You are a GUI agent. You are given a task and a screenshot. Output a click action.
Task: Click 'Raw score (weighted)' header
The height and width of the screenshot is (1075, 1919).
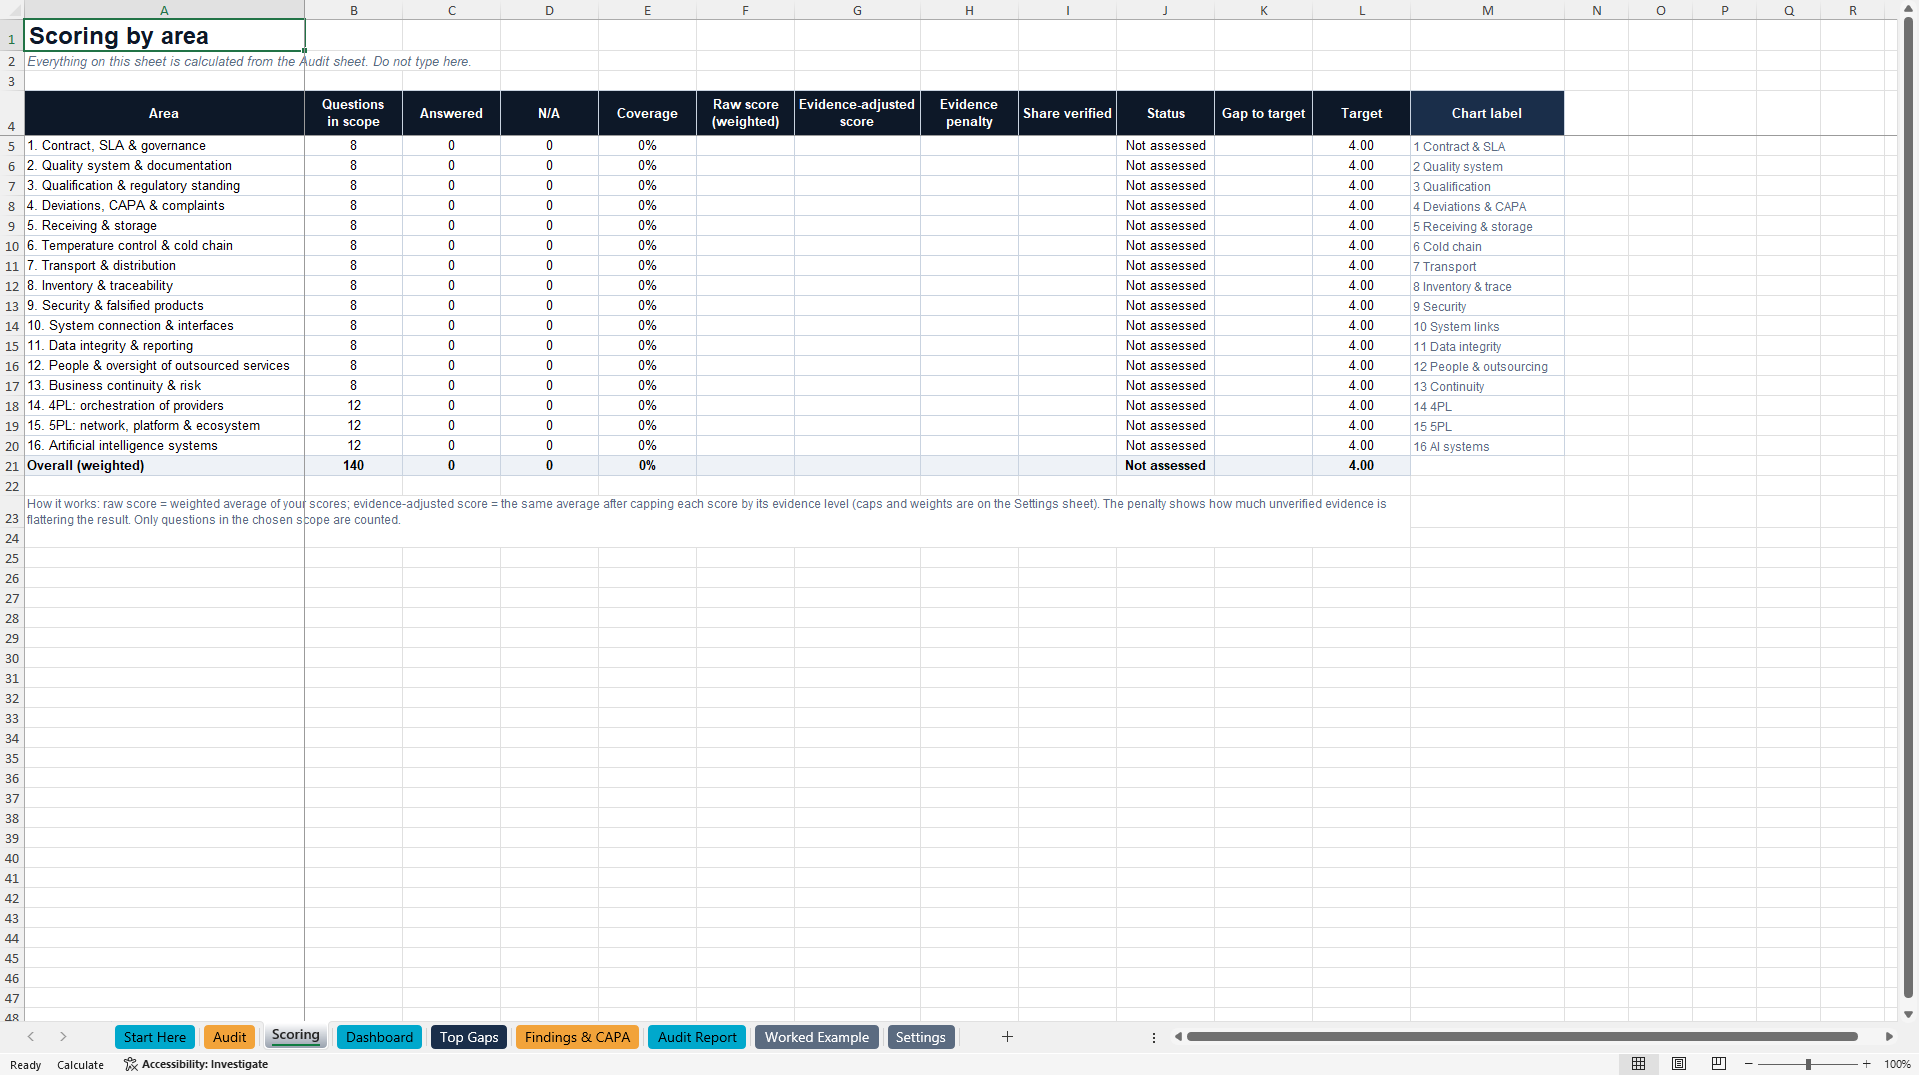745,113
